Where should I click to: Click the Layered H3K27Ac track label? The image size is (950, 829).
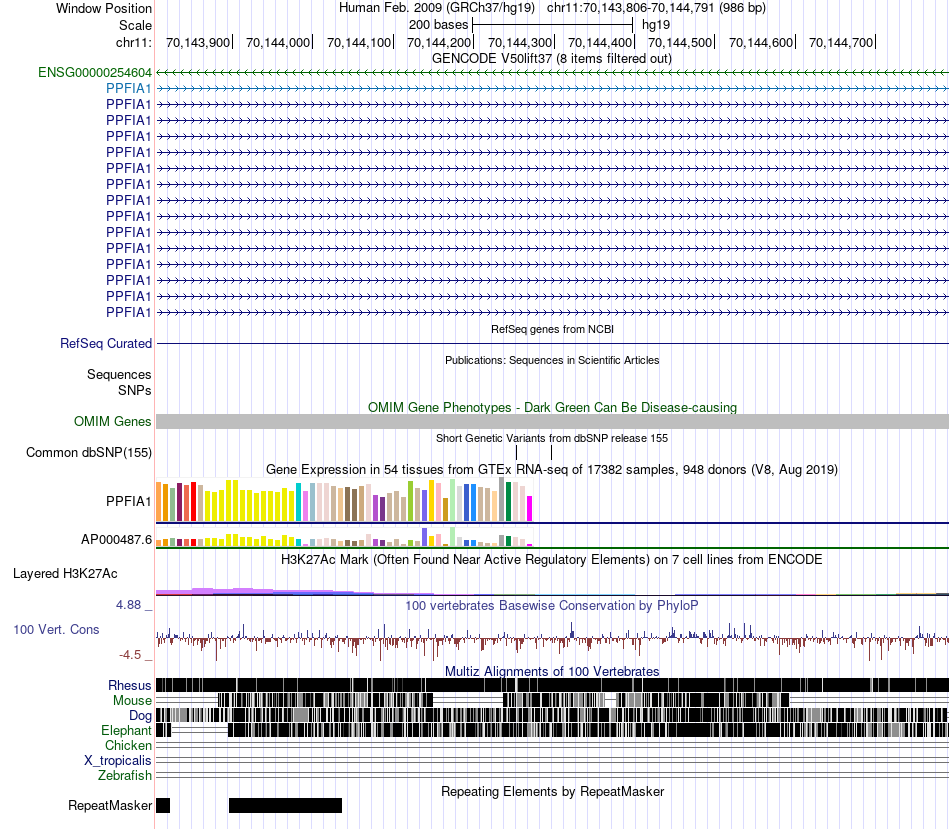(65, 573)
